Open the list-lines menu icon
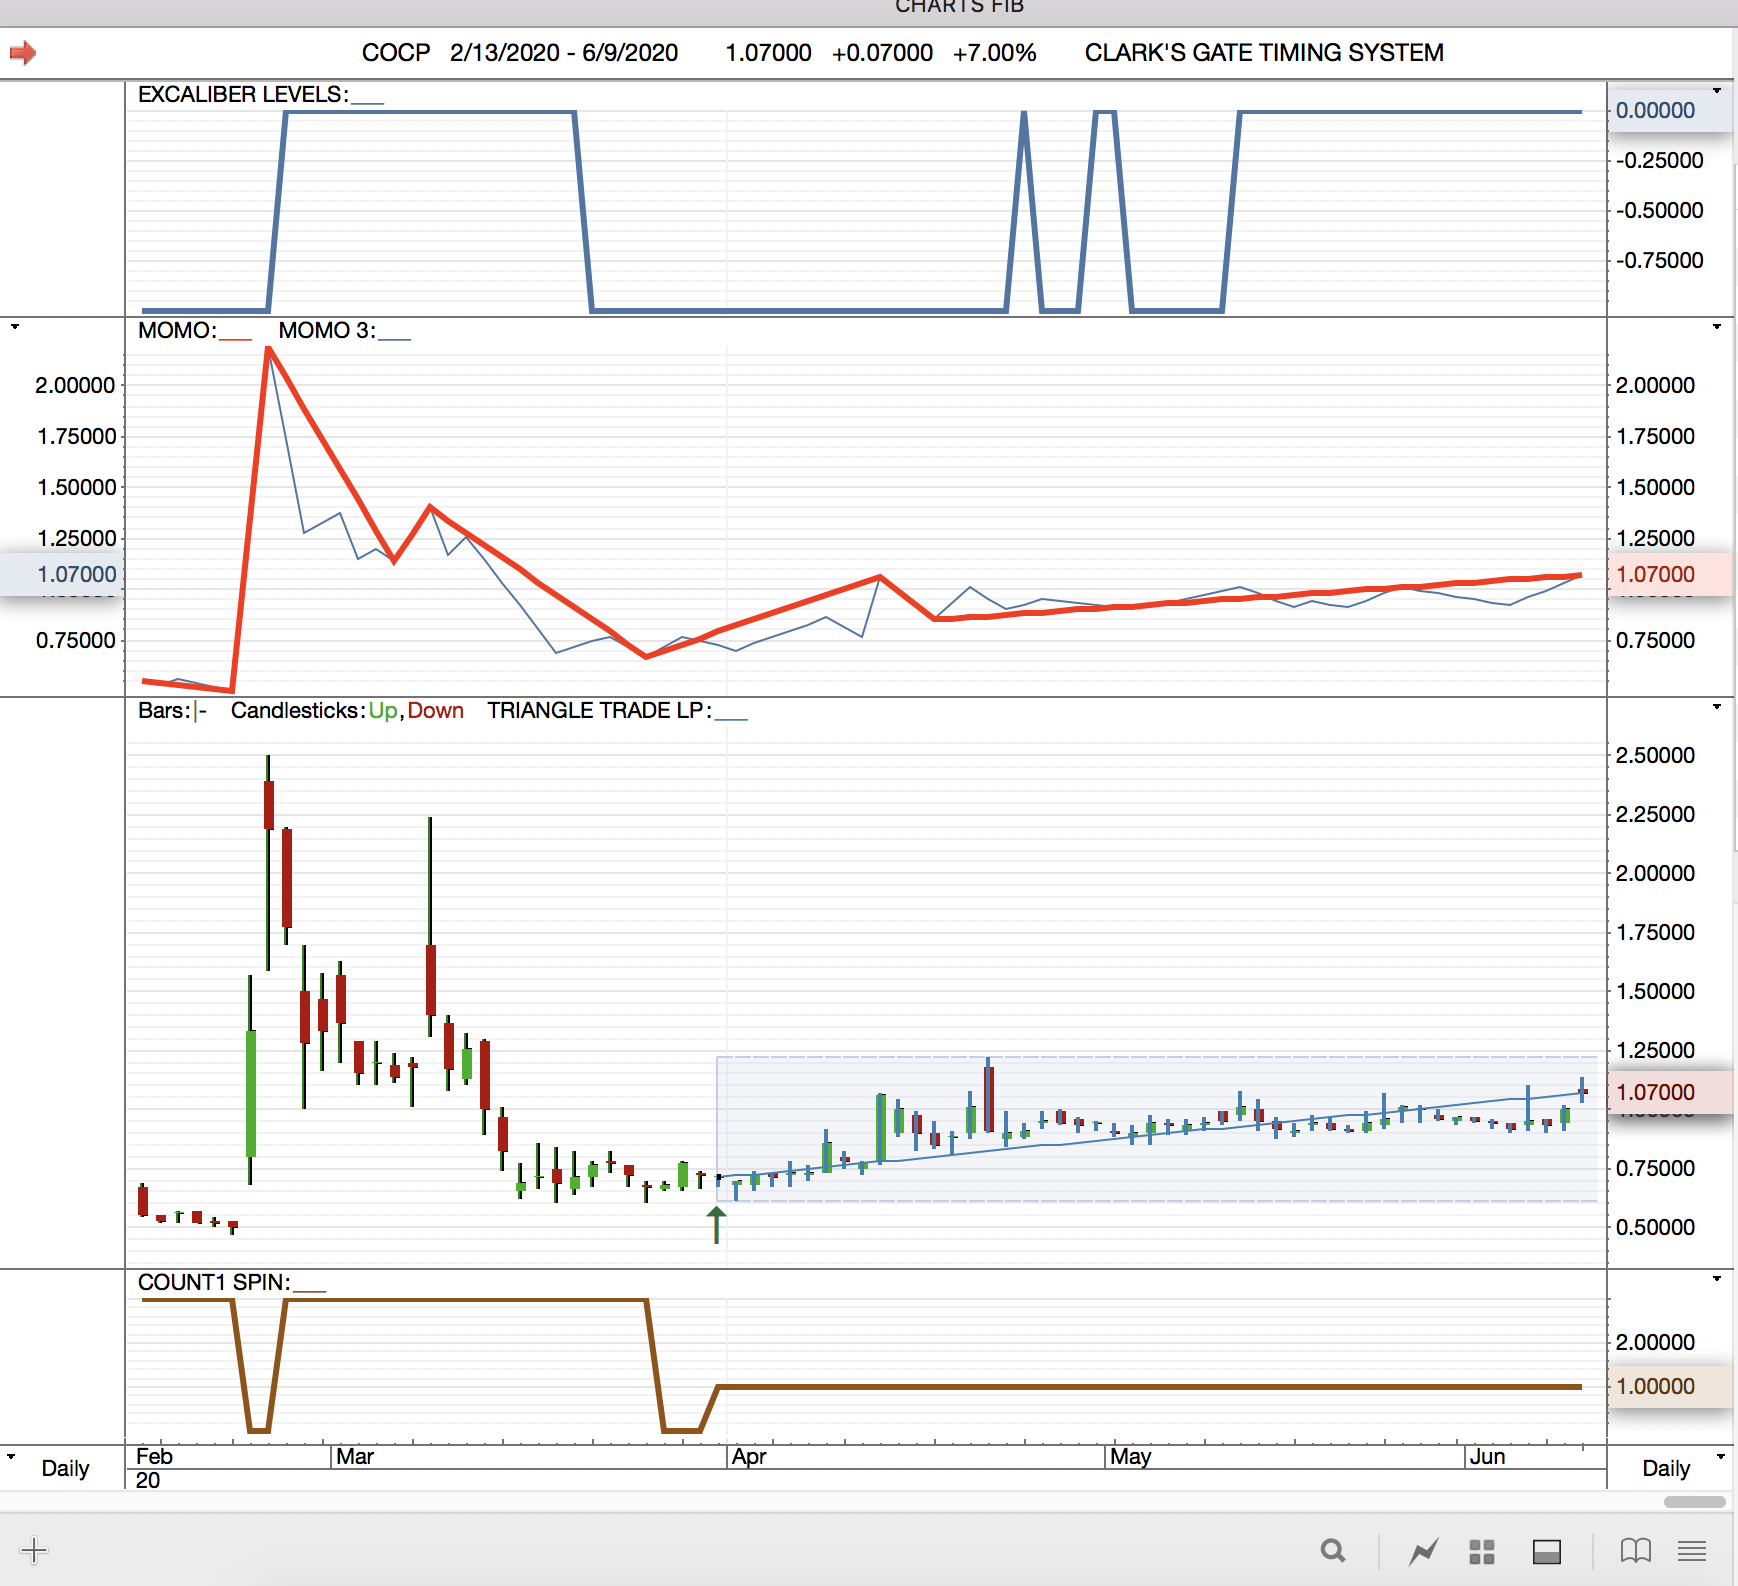 coord(1692,1551)
